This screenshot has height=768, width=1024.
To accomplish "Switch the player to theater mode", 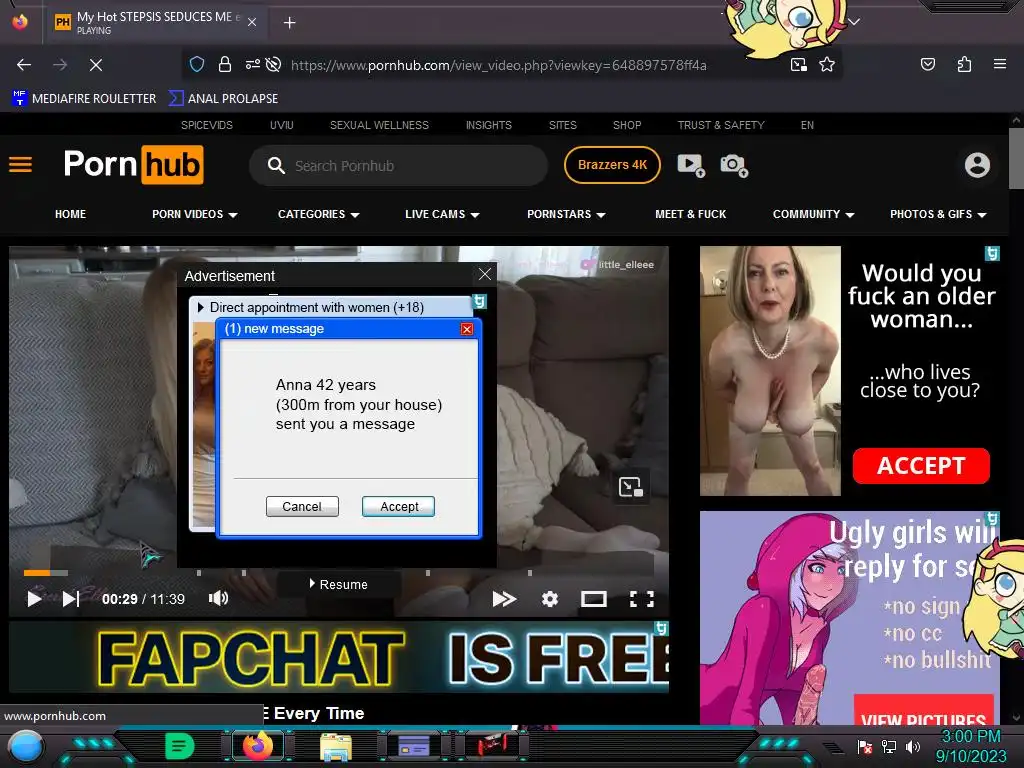I will point(594,599).
